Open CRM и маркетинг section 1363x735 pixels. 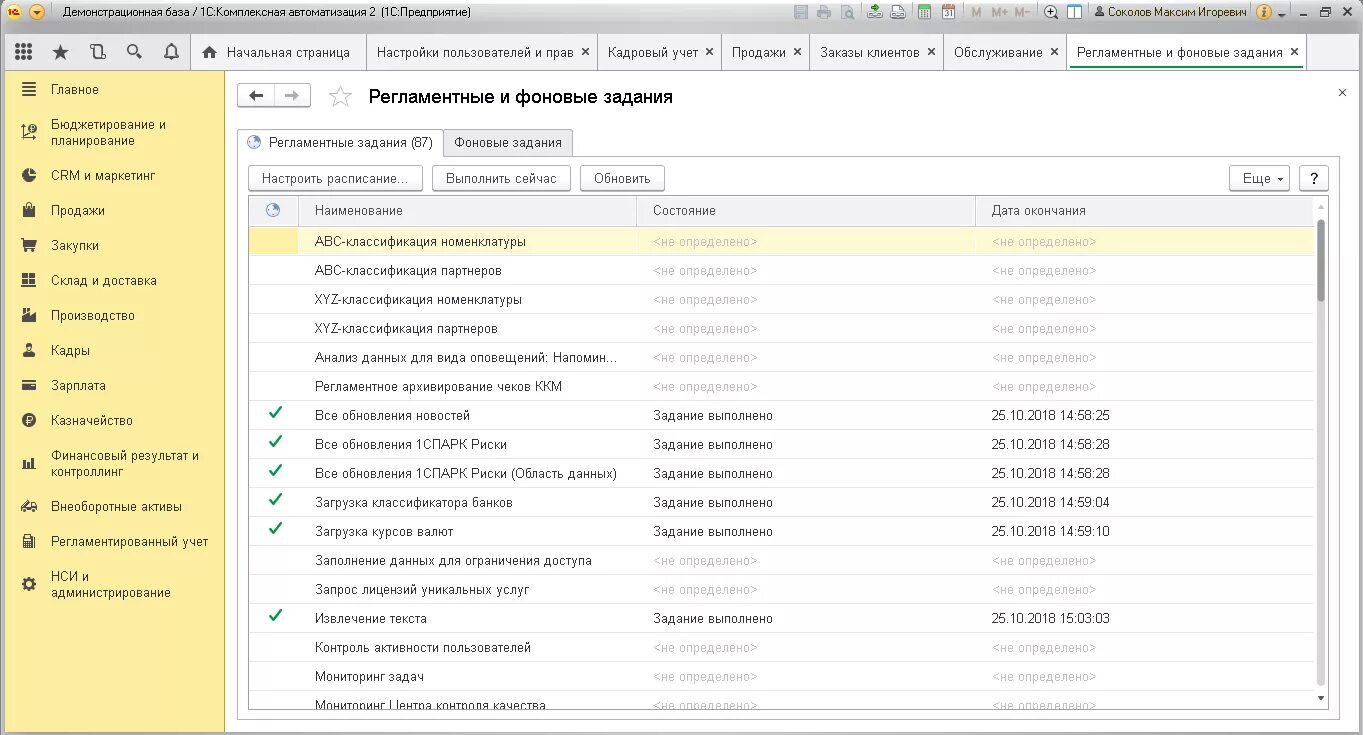[x=103, y=175]
